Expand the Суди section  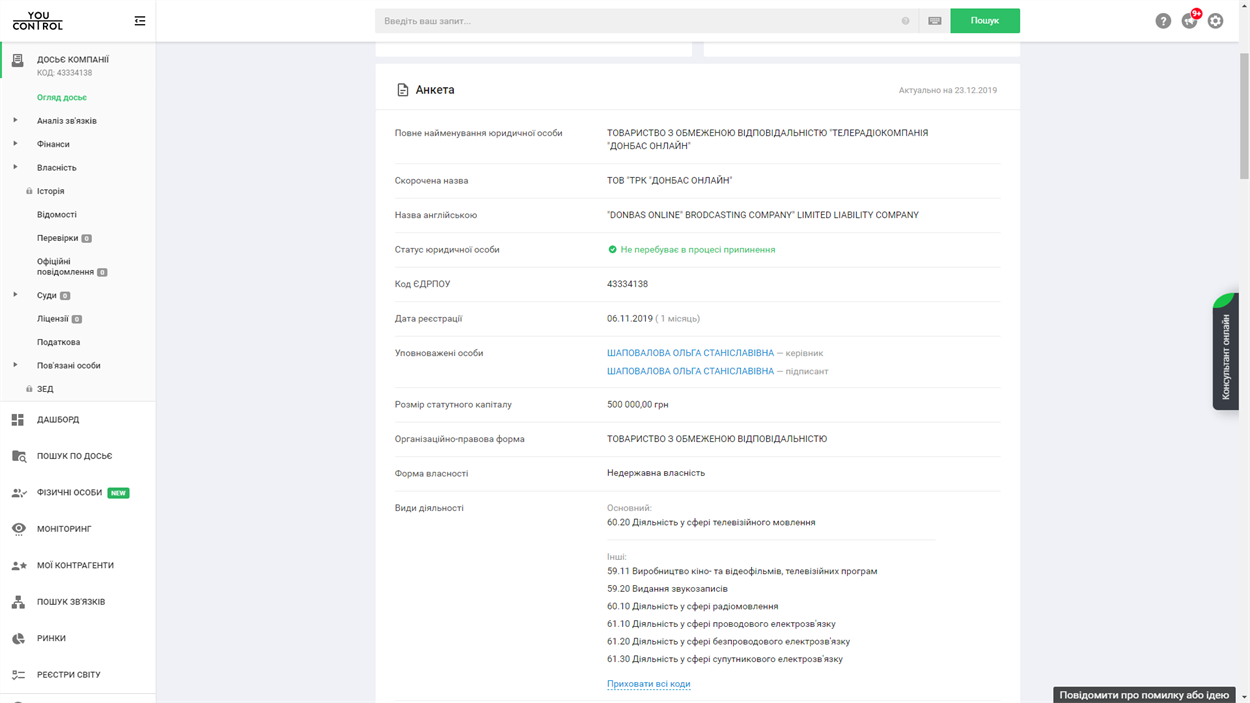(x=15, y=295)
